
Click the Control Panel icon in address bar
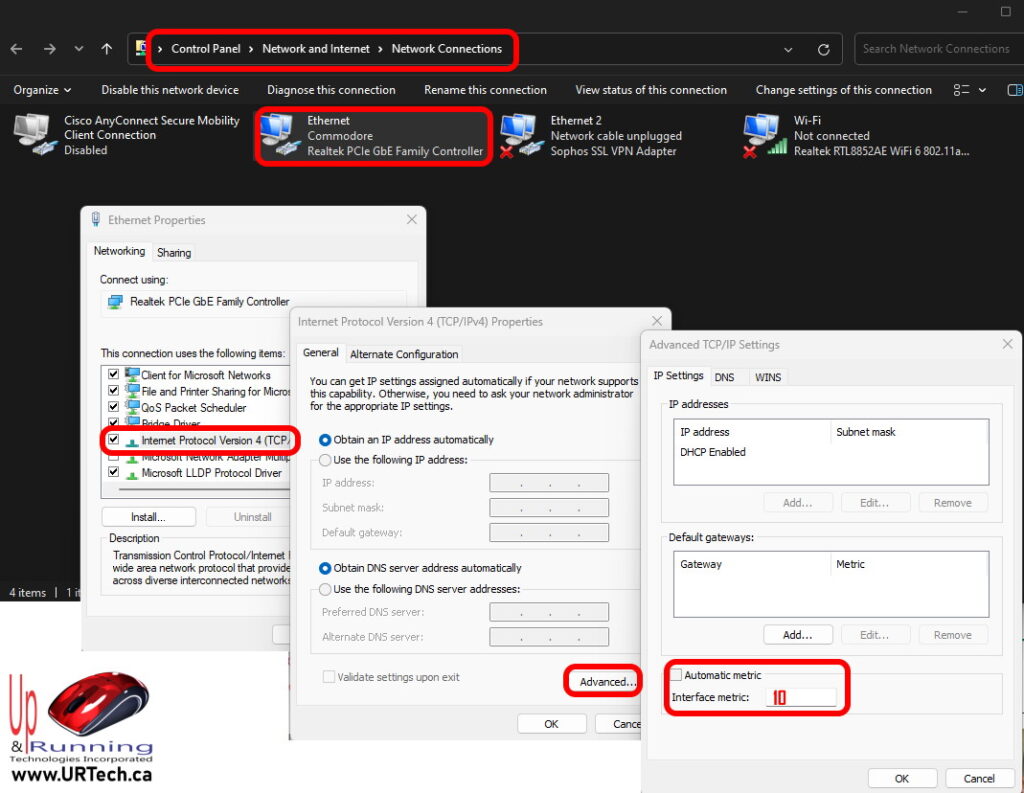click(x=140, y=48)
